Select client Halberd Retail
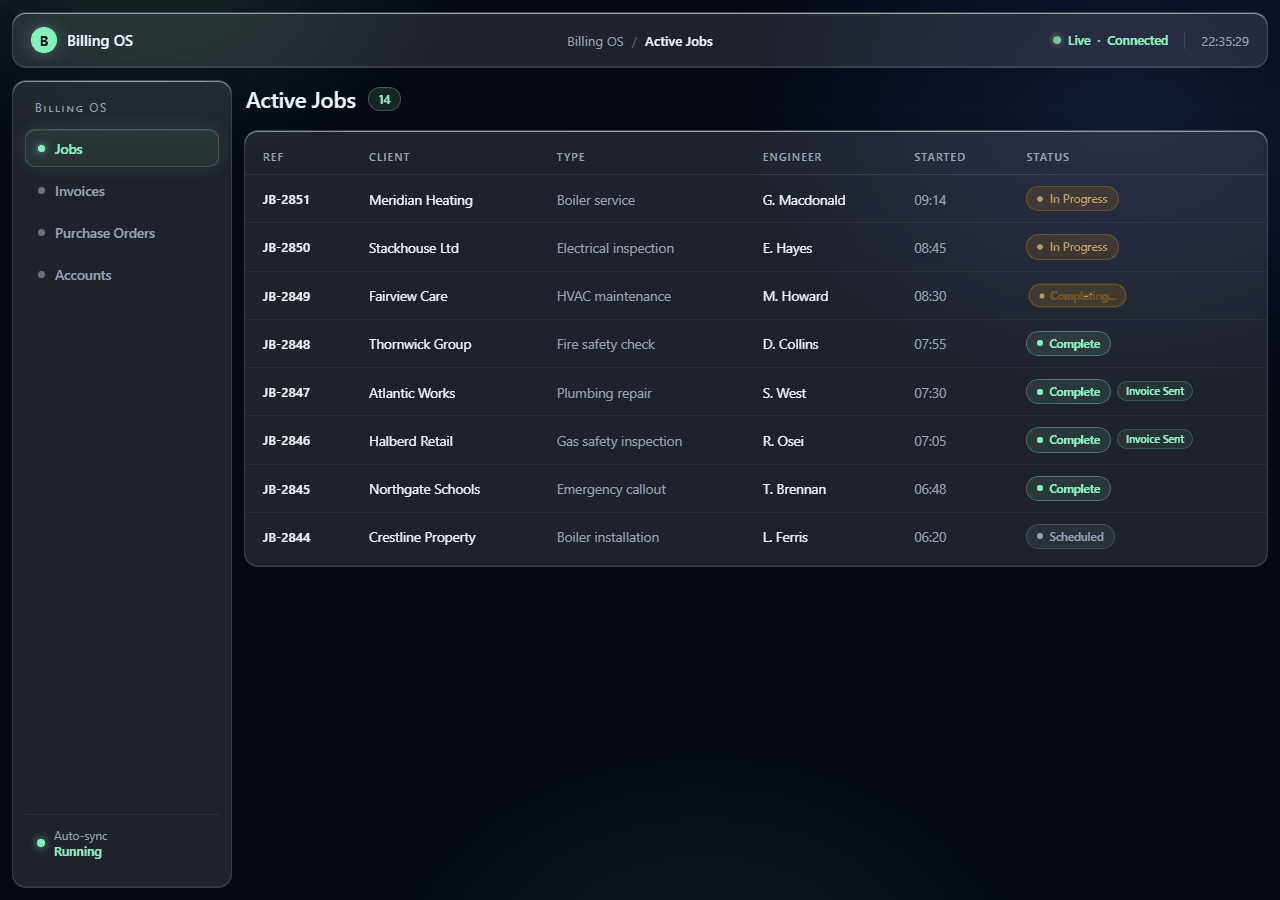The width and height of the screenshot is (1280, 900). (x=411, y=441)
